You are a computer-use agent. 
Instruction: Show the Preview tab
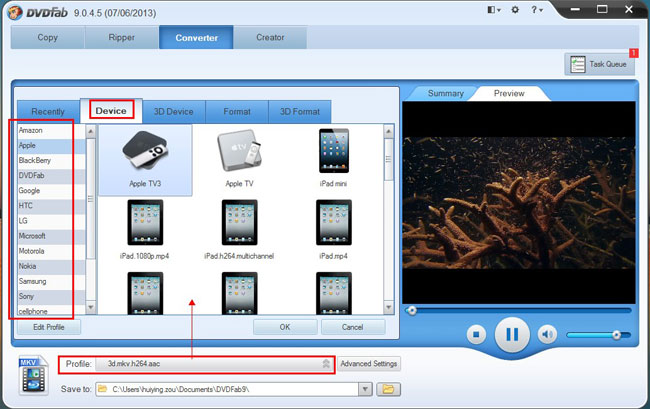coord(509,93)
